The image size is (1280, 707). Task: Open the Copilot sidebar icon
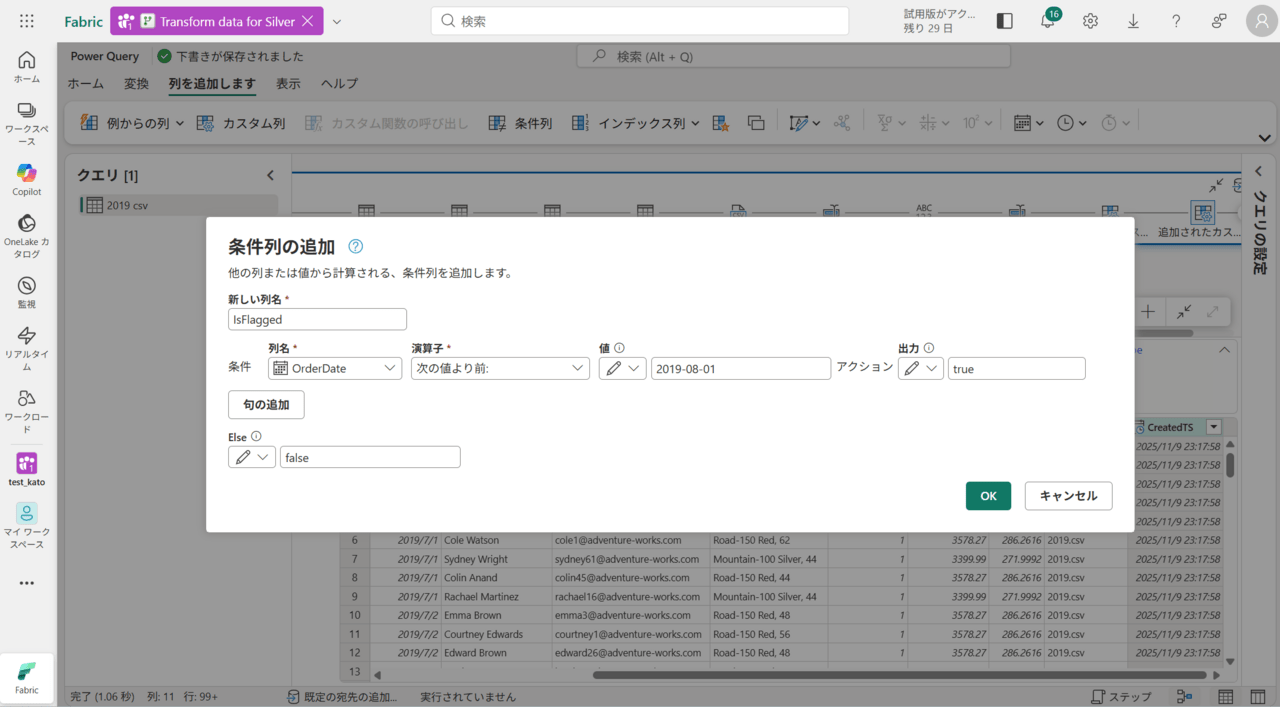(27, 174)
